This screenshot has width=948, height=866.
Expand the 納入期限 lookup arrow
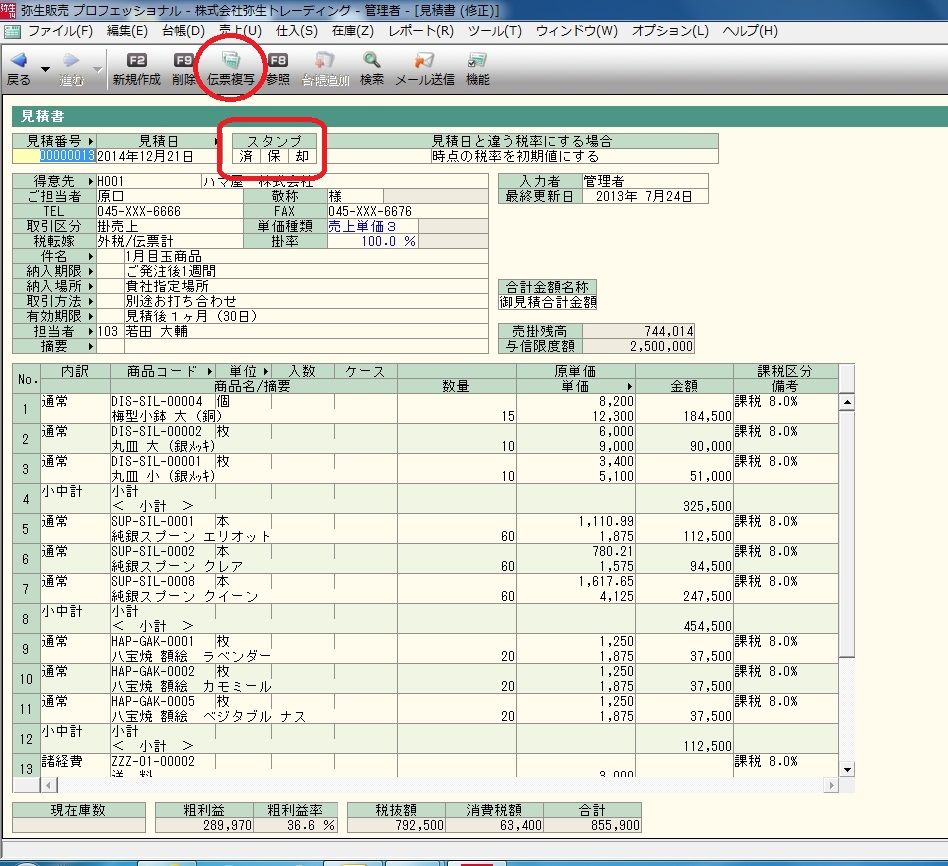[x=91, y=272]
